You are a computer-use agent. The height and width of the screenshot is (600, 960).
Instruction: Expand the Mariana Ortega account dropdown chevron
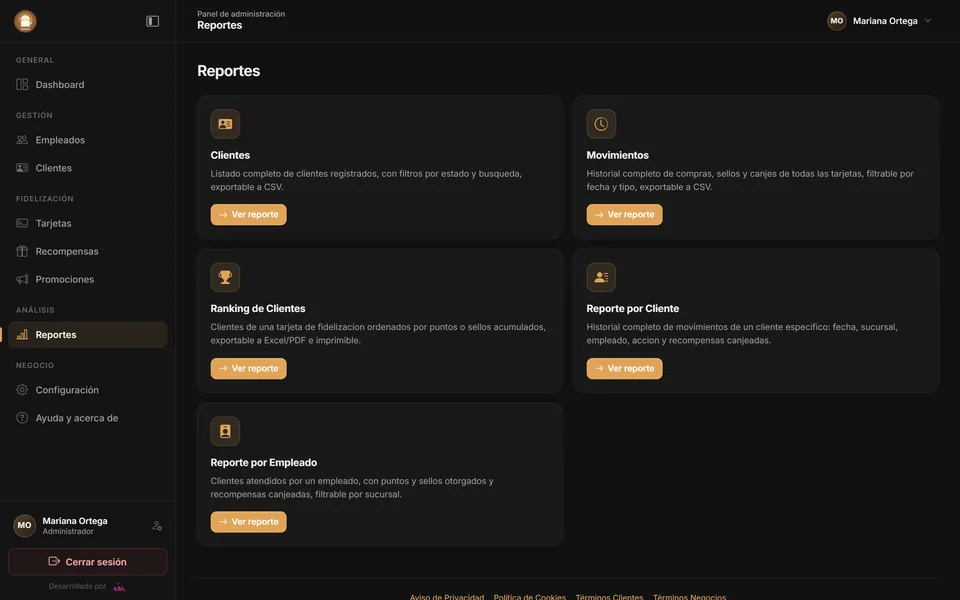click(928, 21)
